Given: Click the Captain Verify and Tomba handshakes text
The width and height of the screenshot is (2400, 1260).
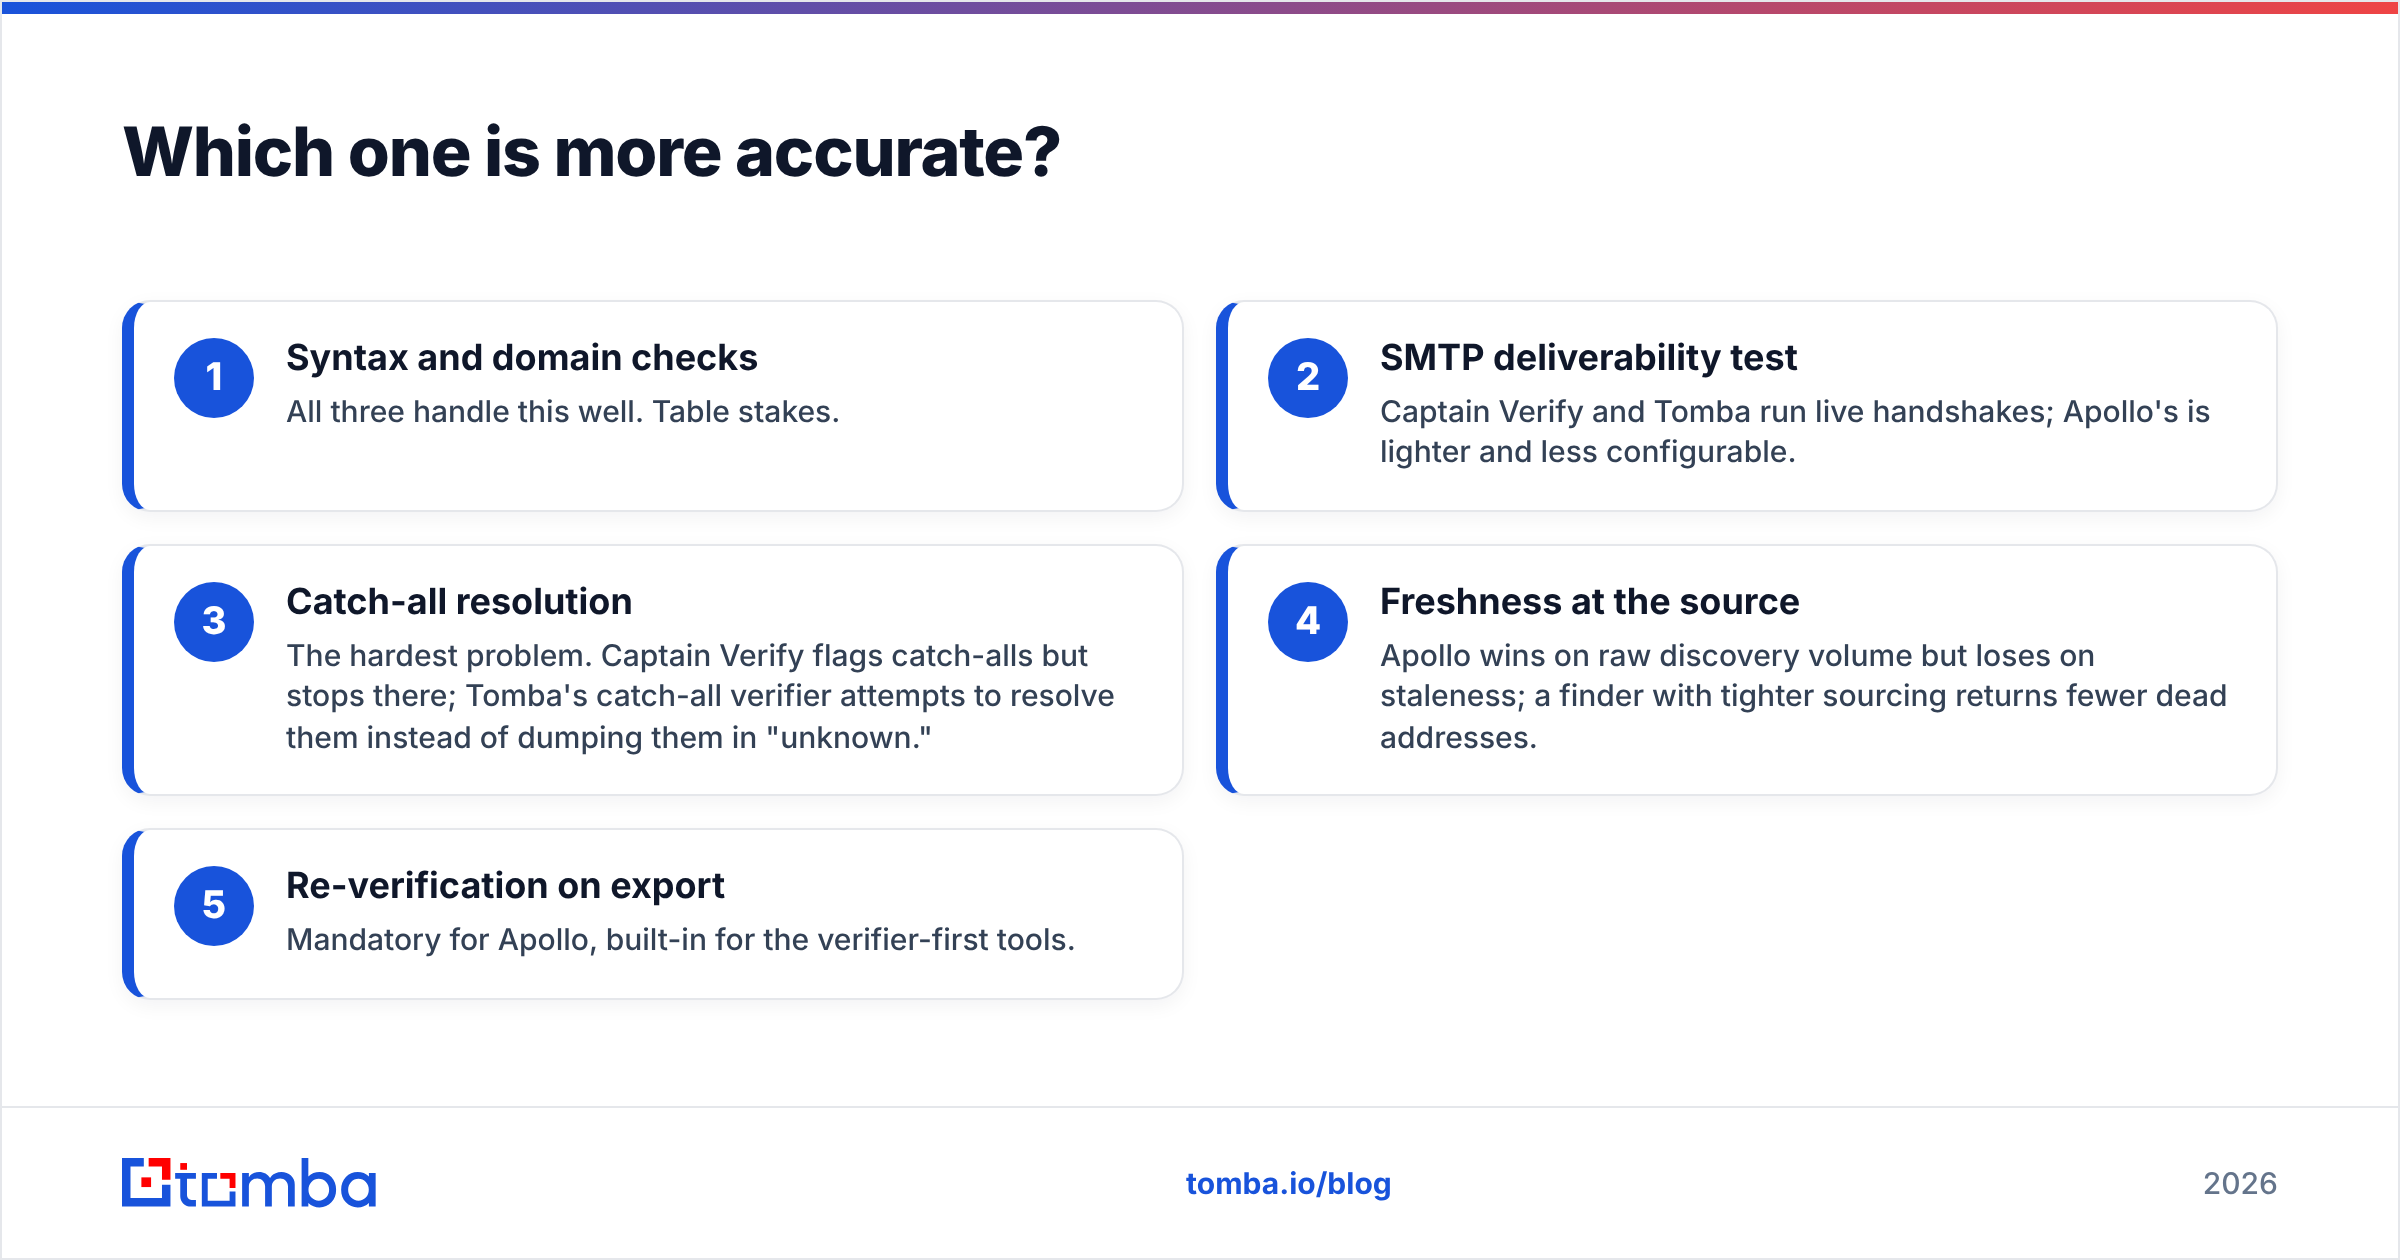Looking at the screenshot, I should (1795, 432).
